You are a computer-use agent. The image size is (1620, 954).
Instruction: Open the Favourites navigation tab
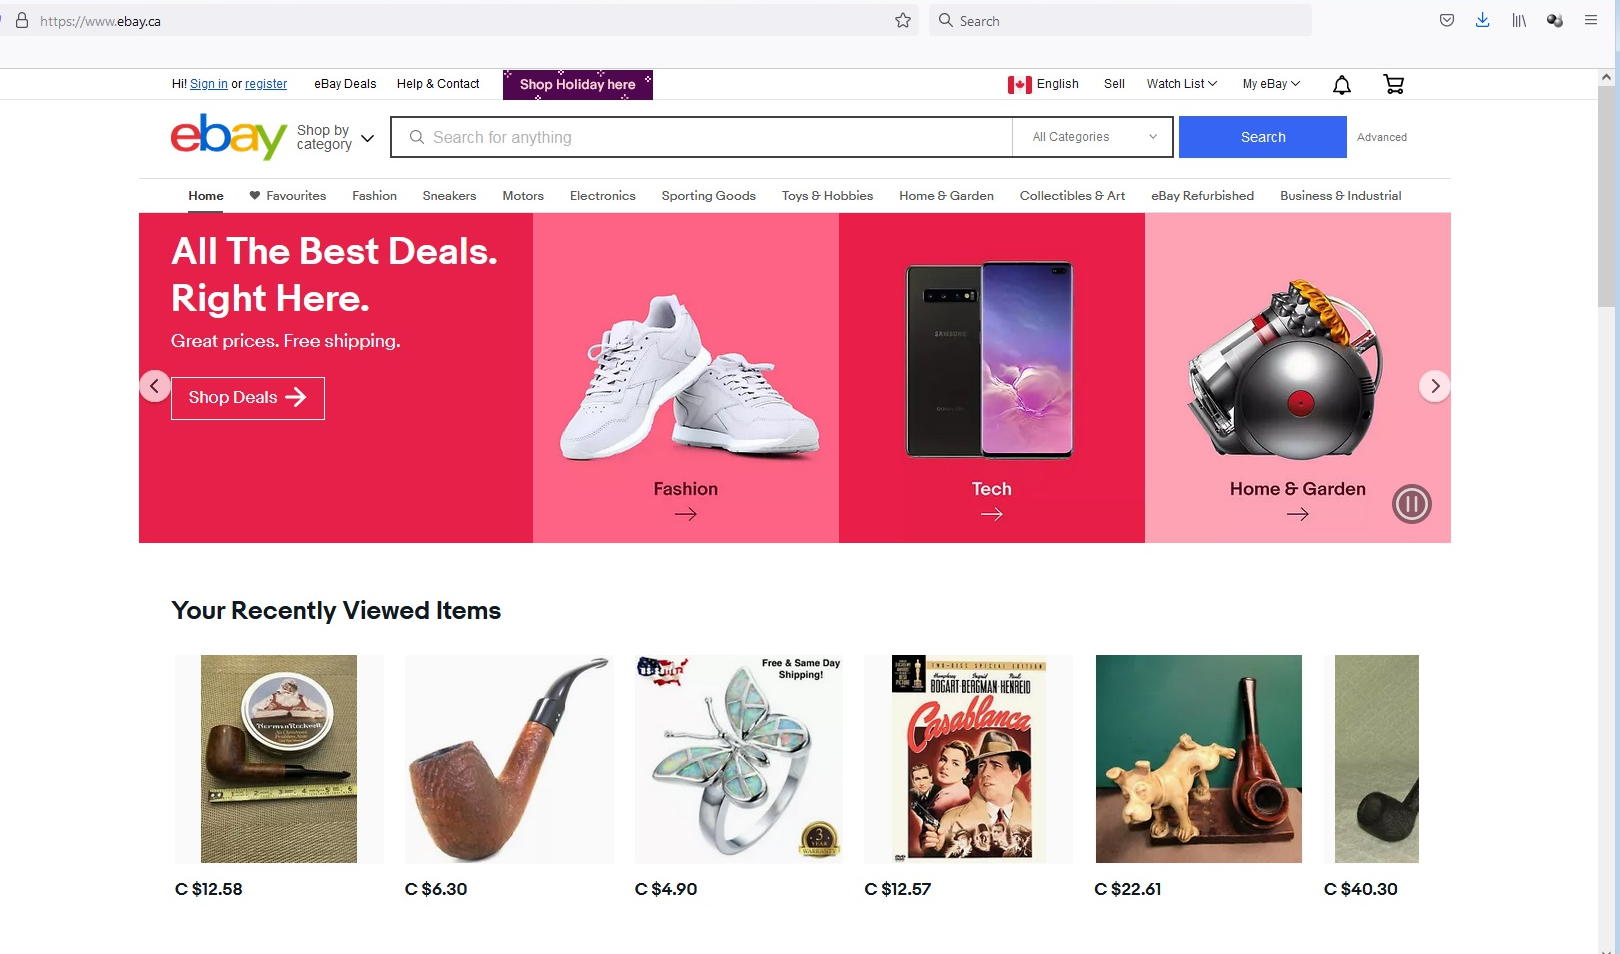point(287,196)
